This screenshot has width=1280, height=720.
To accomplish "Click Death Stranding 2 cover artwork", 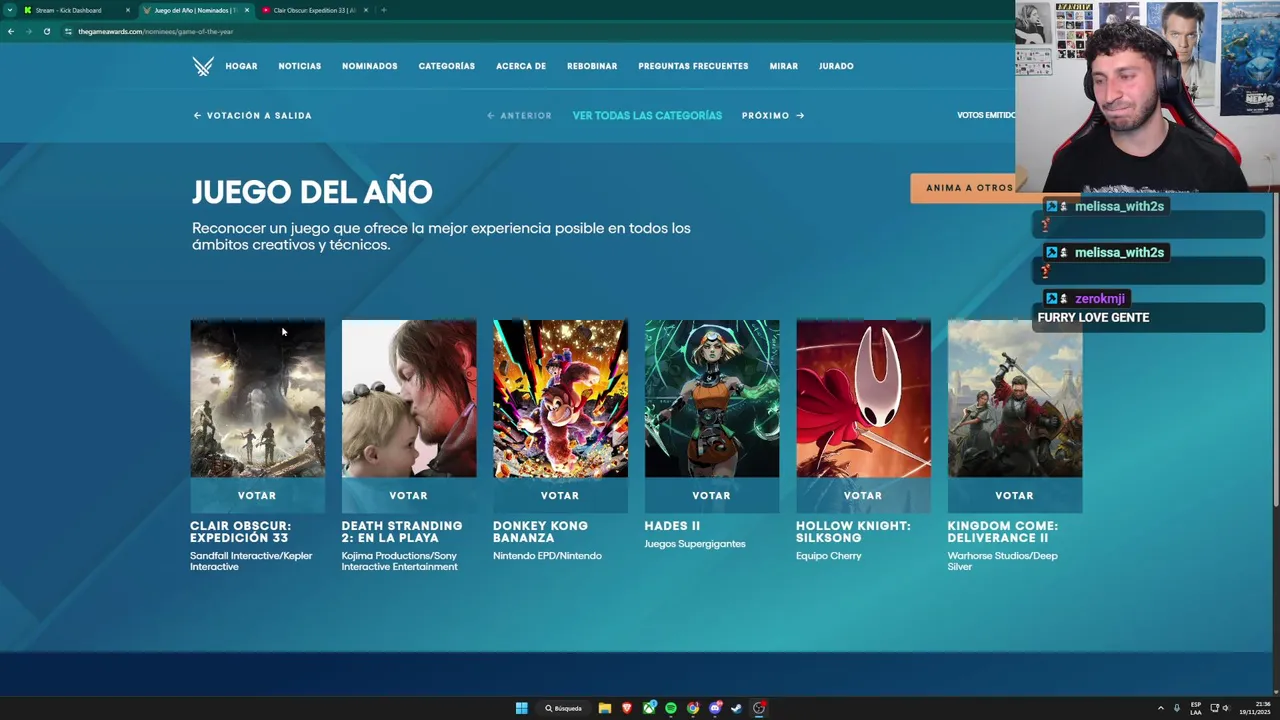I will coord(409,398).
